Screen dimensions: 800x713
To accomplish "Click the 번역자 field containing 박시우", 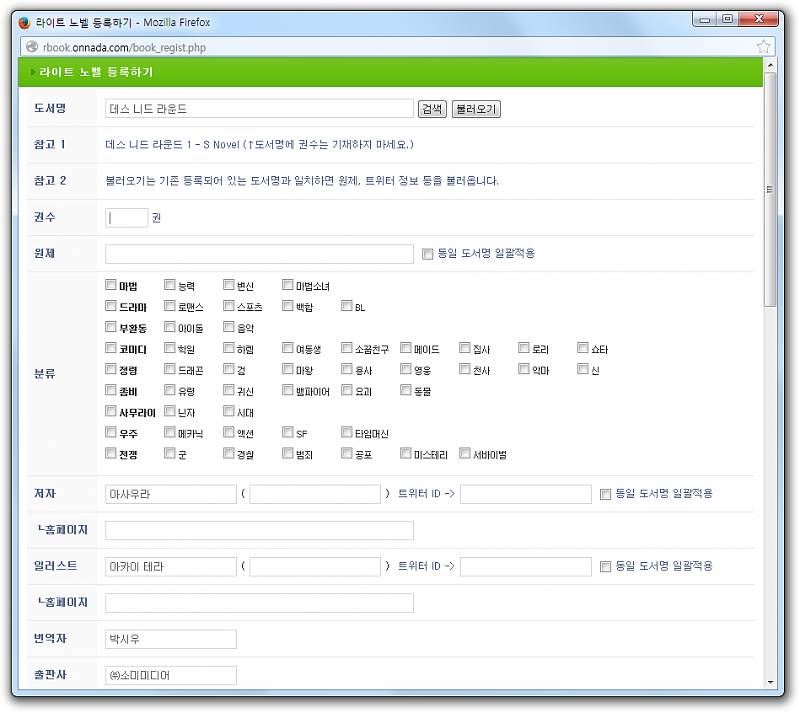I will (x=170, y=639).
